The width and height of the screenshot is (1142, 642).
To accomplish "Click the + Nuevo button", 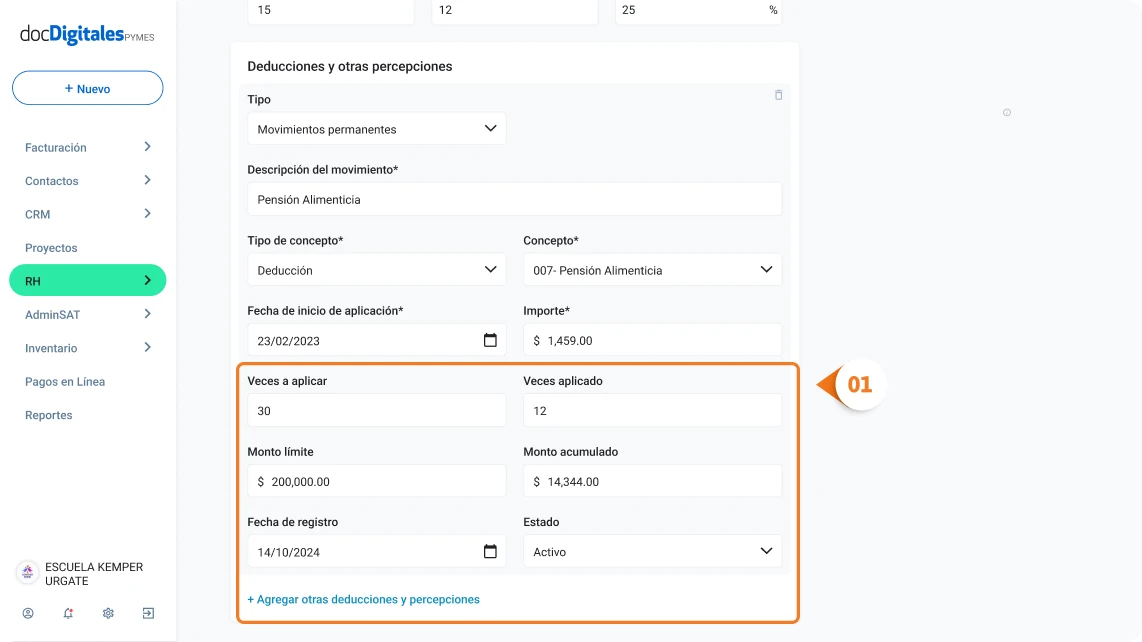I will 87,88.
